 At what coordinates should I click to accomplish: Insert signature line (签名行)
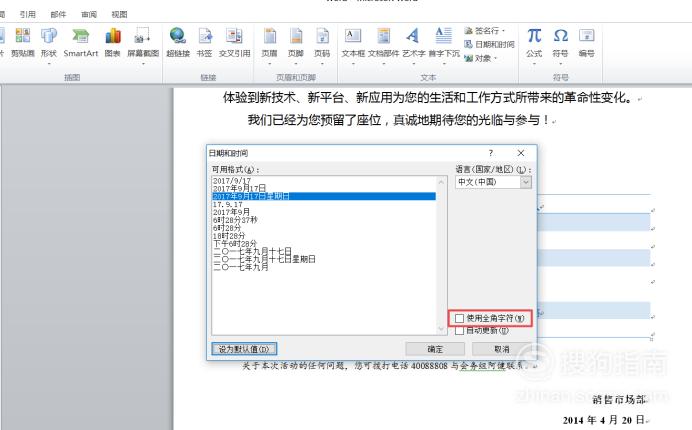click(x=484, y=30)
